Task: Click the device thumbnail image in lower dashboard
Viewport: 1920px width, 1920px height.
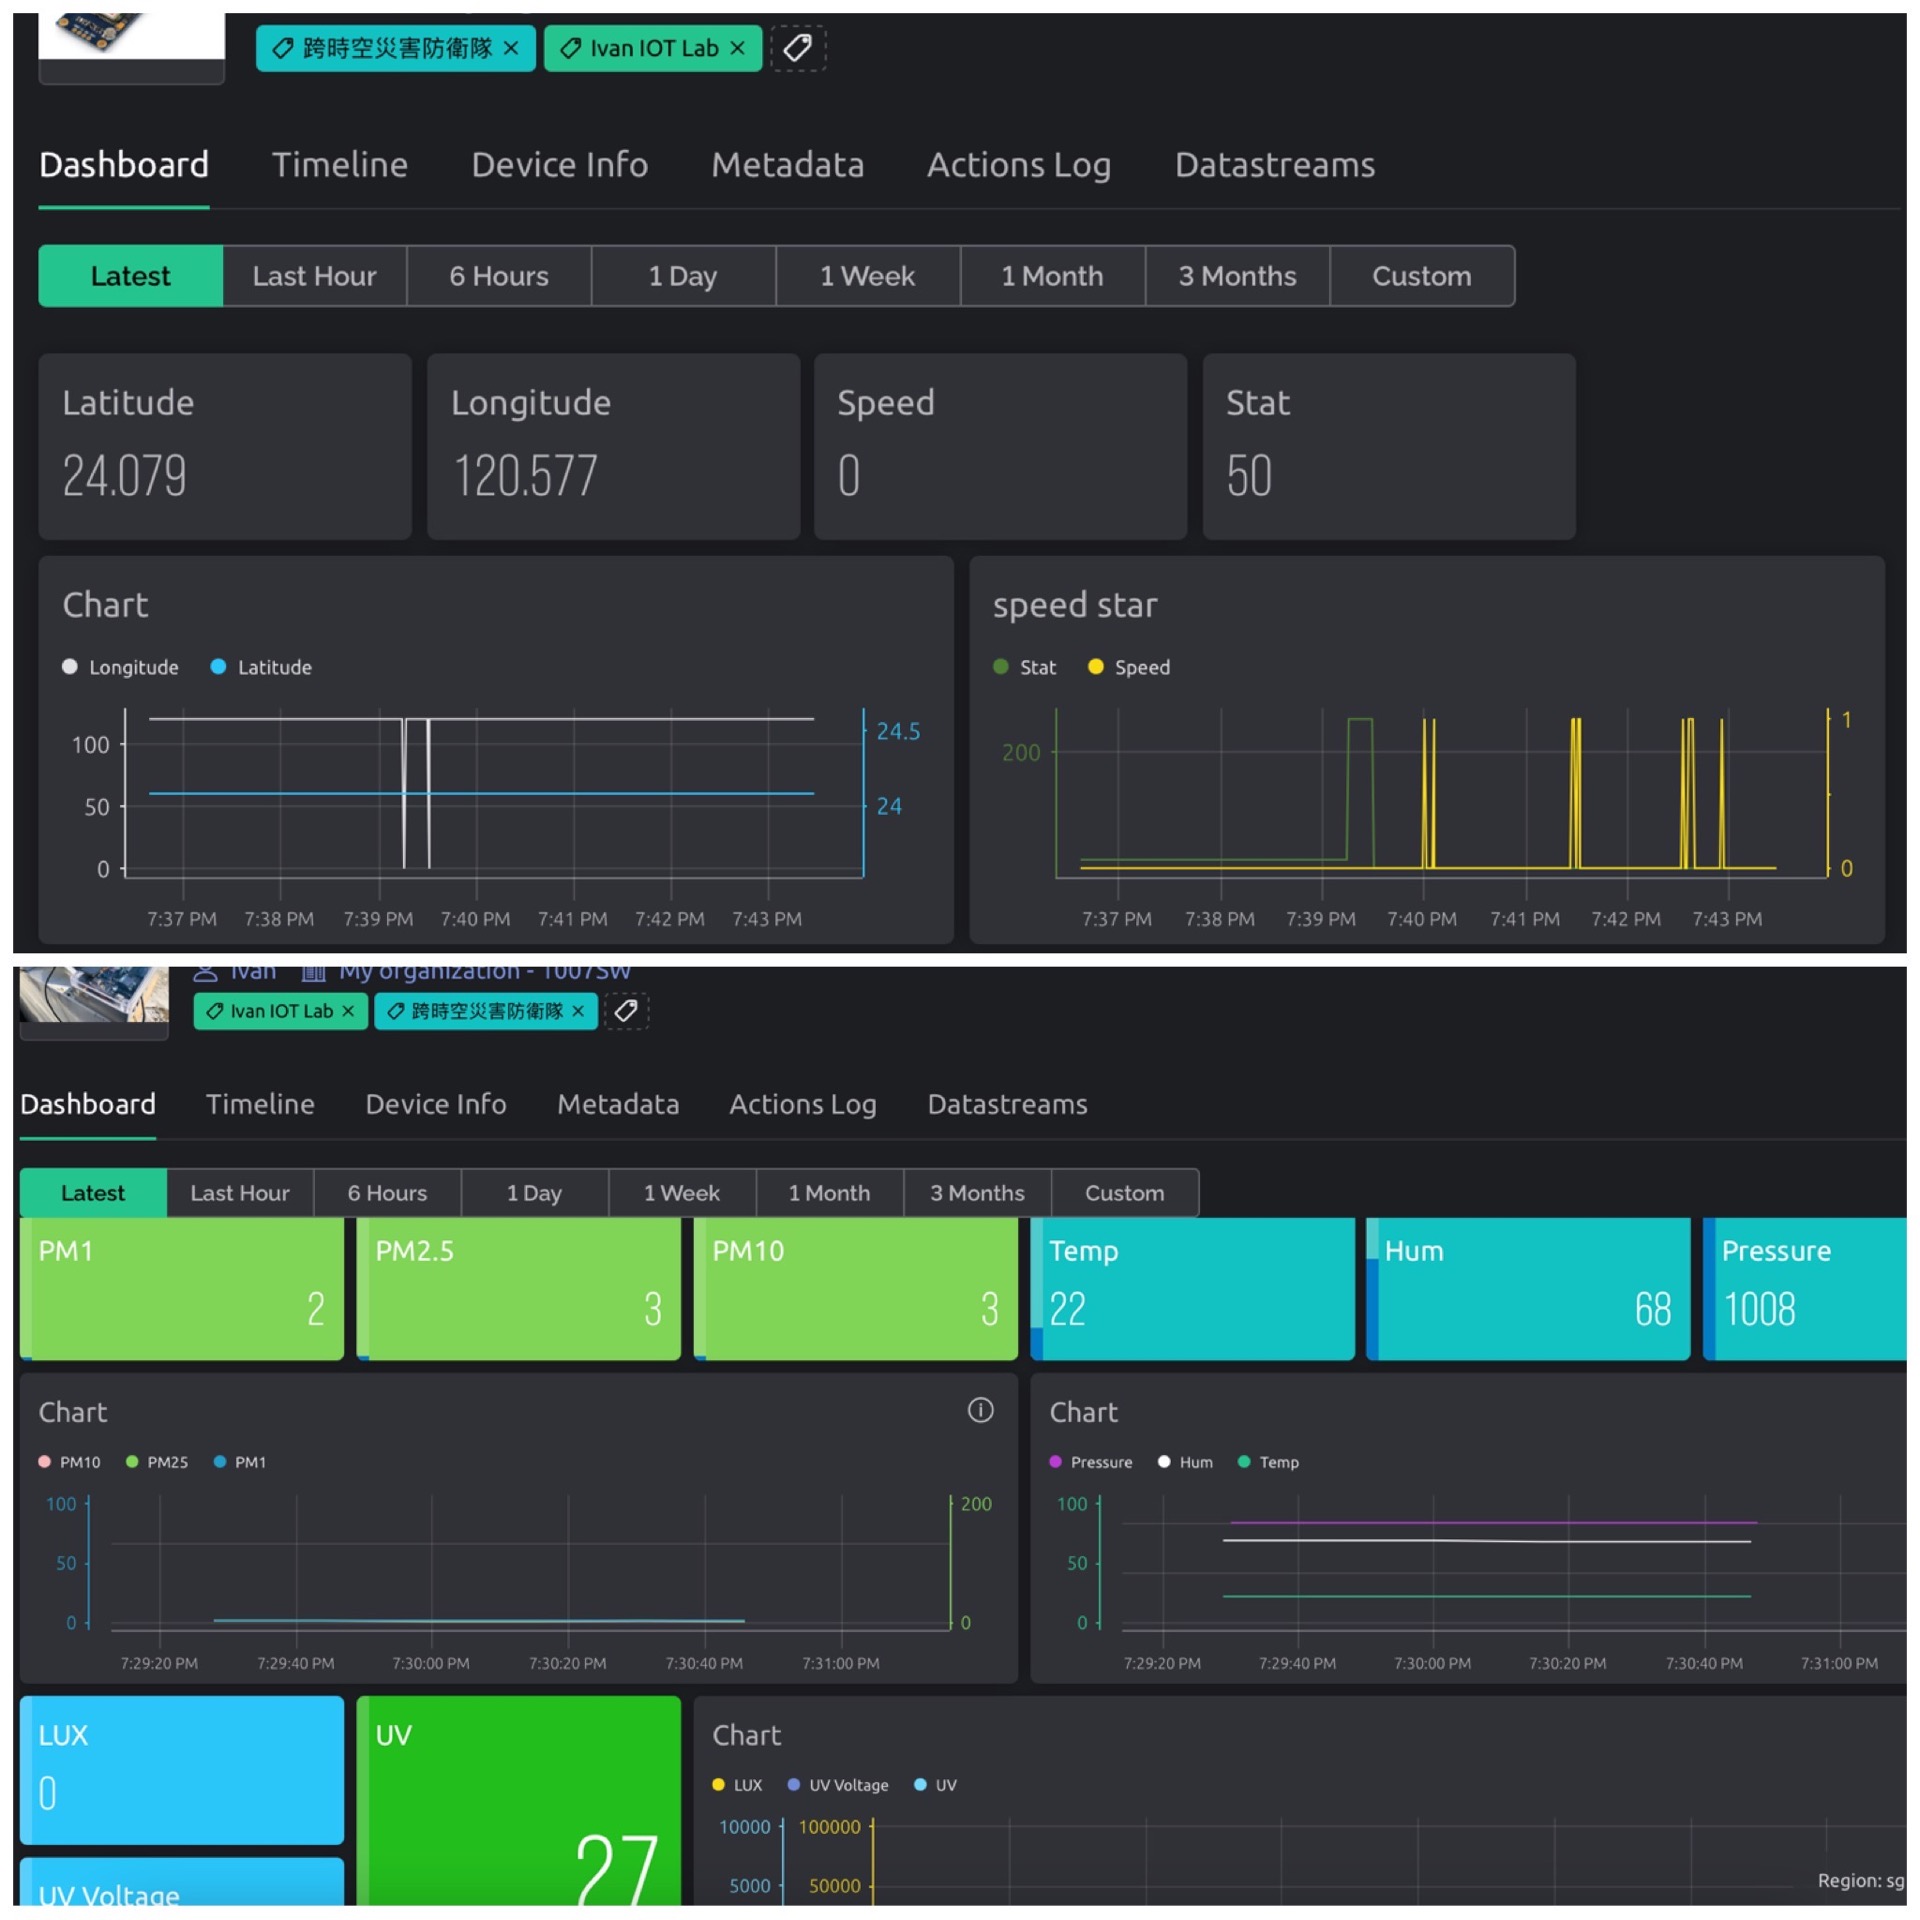Action: pyautogui.click(x=93, y=996)
